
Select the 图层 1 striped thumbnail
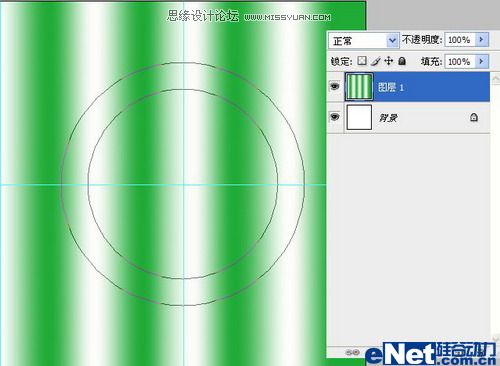coord(359,87)
